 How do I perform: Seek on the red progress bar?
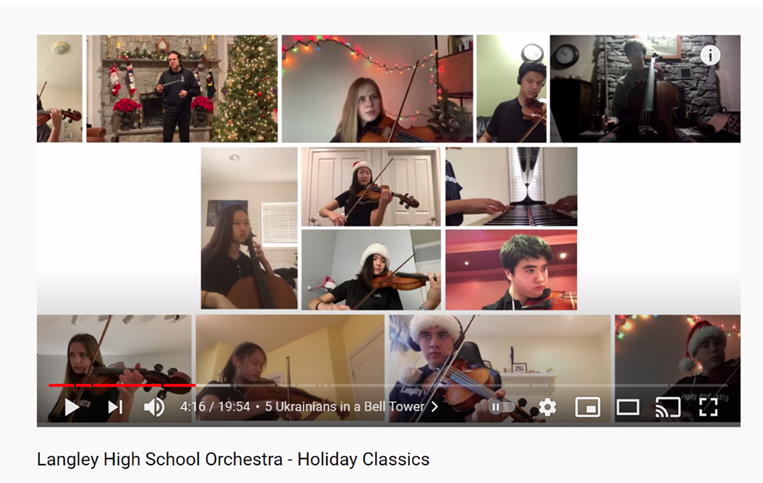[122, 385]
